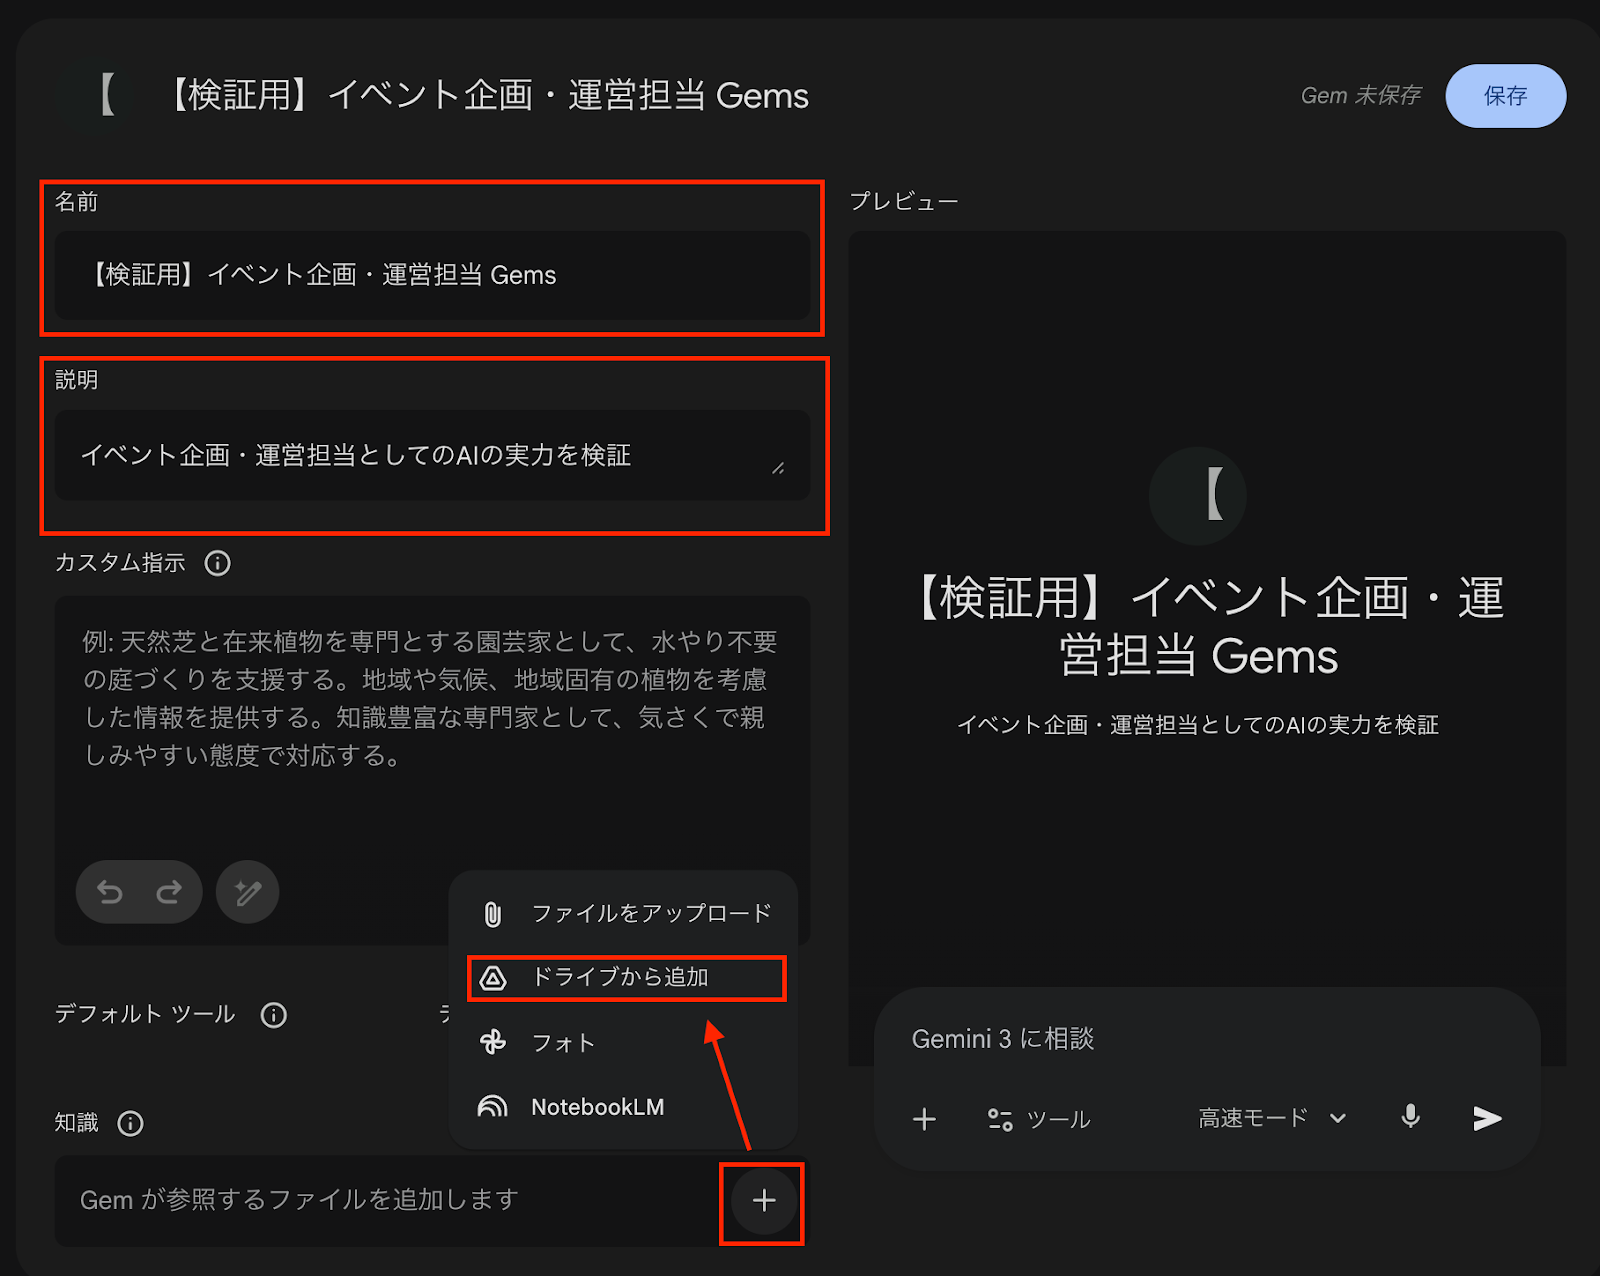Click the microphone icon in preview chat
This screenshot has height=1276, width=1600.
click(x=1410, y=1117)
